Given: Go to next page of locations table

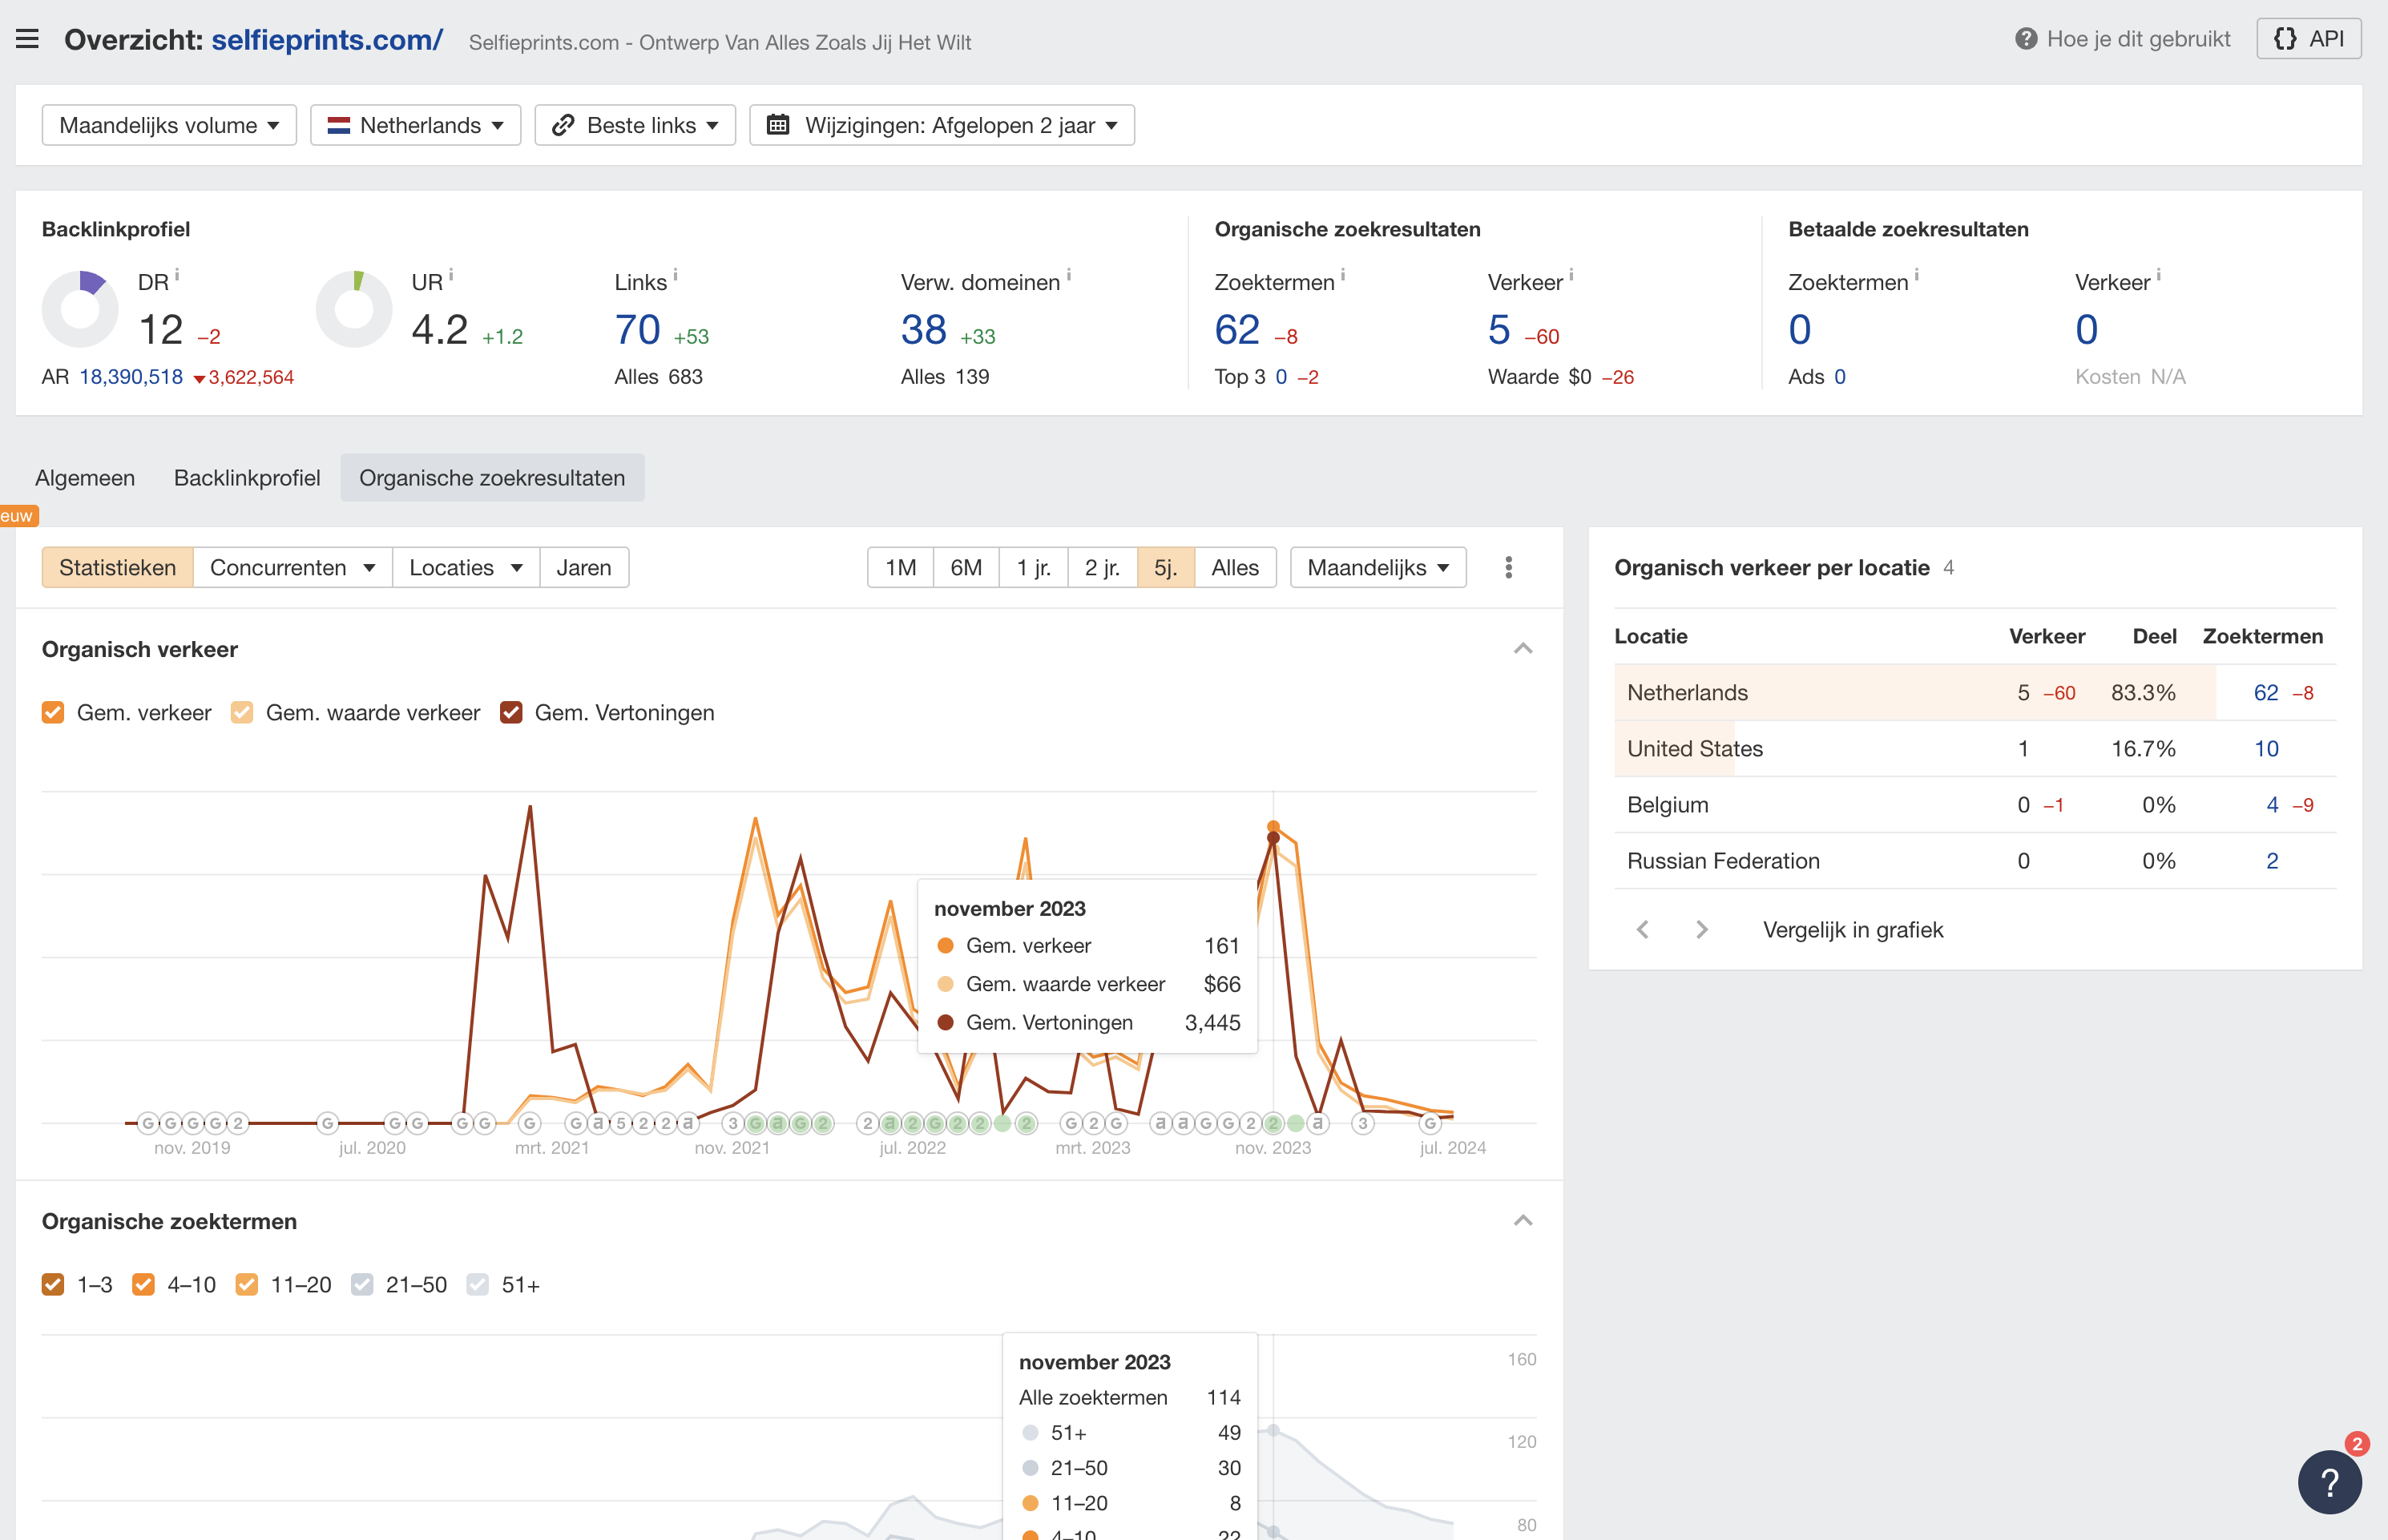Looking at the screenshot, I should pos(1701,930).
